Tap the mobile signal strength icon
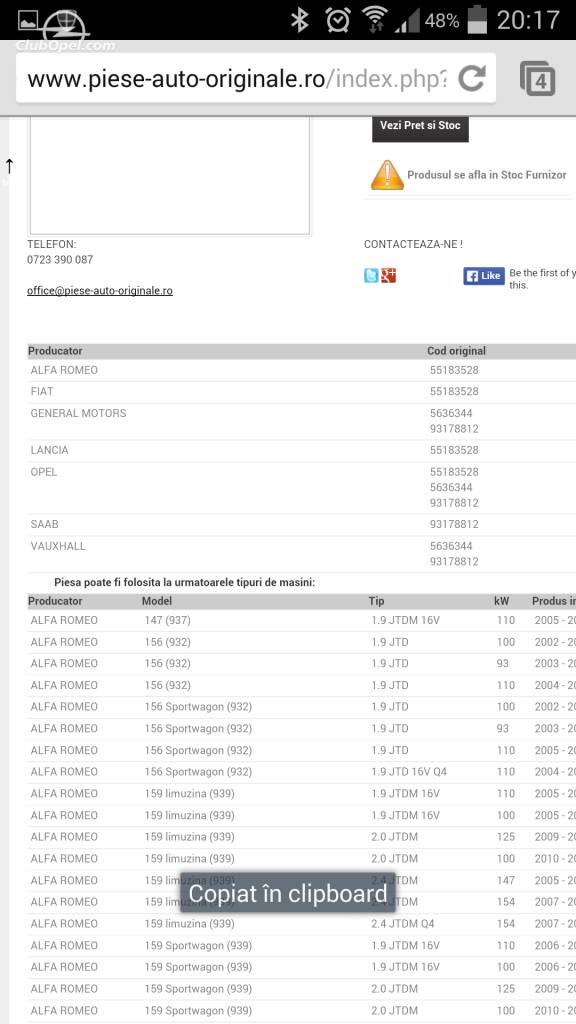 click(407, 22)
